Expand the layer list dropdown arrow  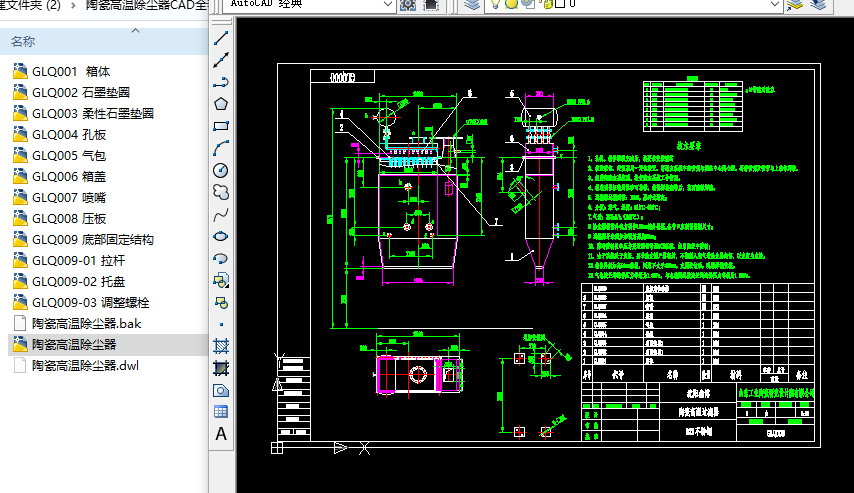point(775,4)
